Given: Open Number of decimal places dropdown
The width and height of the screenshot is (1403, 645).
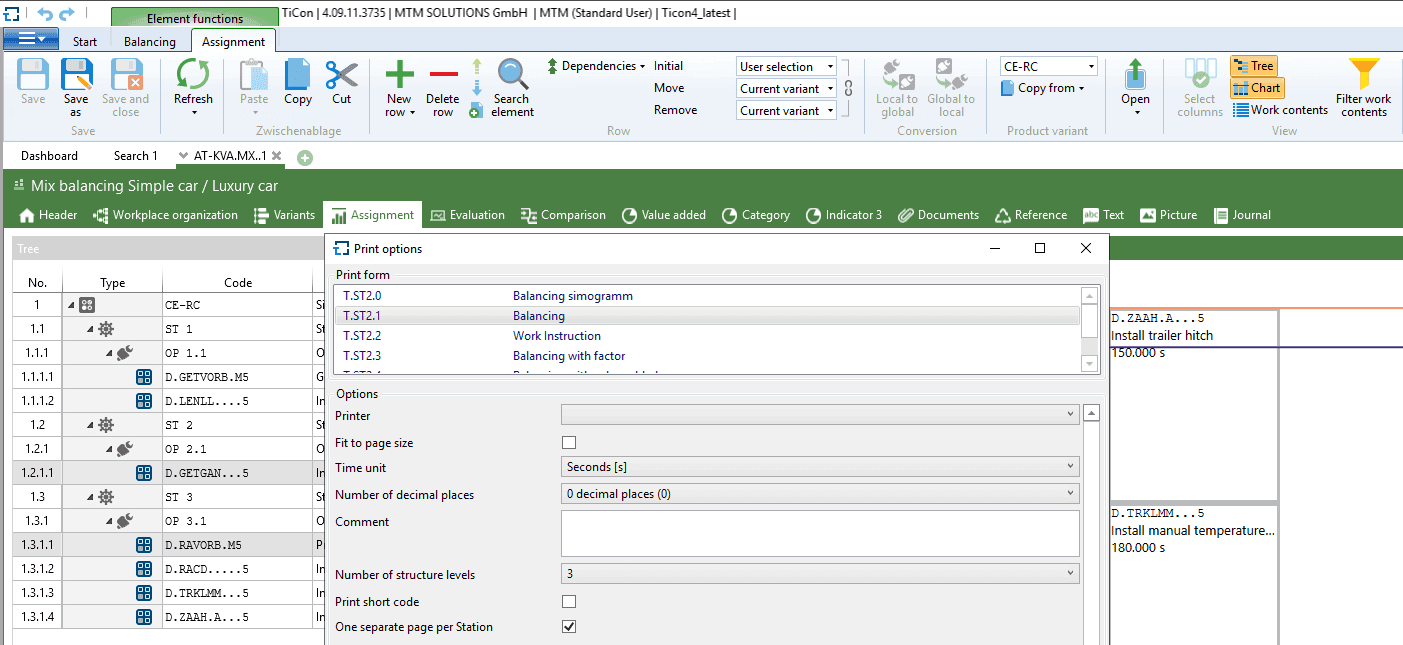Looking at the screenshot, I should click(820, 494).
